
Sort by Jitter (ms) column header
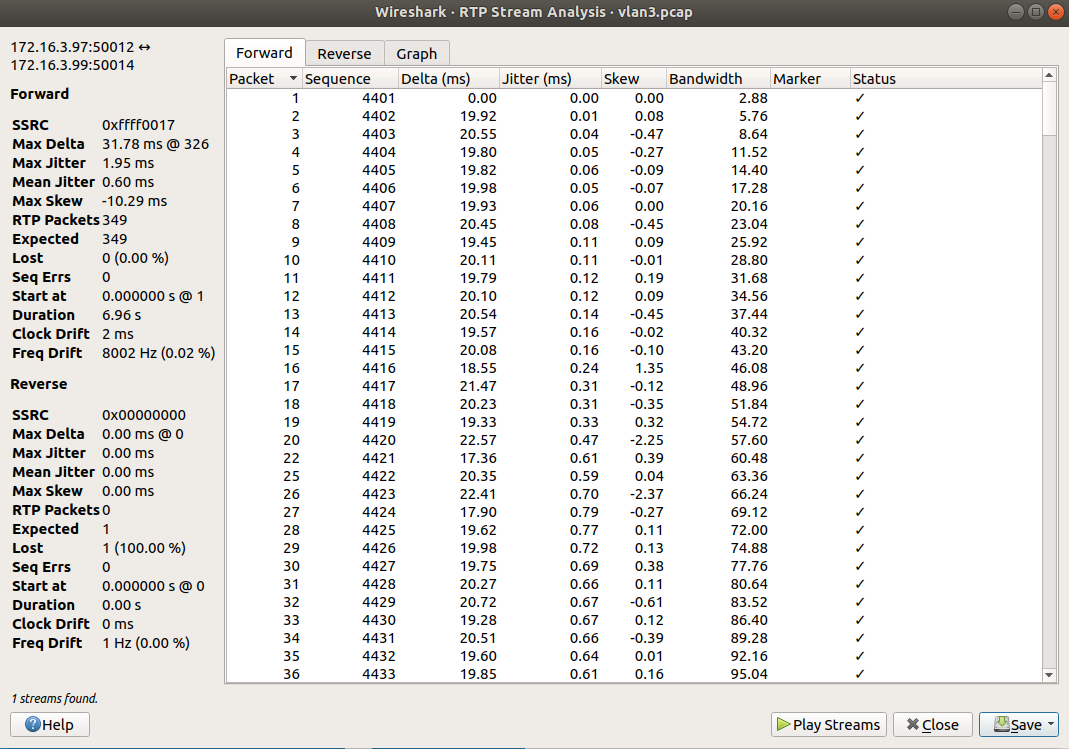point(549,78)
